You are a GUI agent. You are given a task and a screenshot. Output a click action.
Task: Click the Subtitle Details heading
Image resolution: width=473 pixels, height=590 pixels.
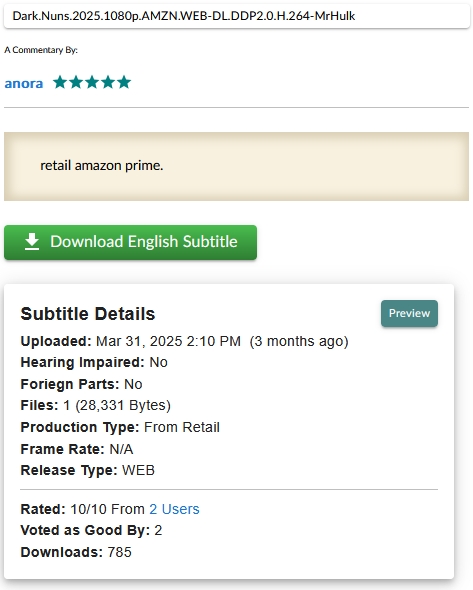[88, 313]
